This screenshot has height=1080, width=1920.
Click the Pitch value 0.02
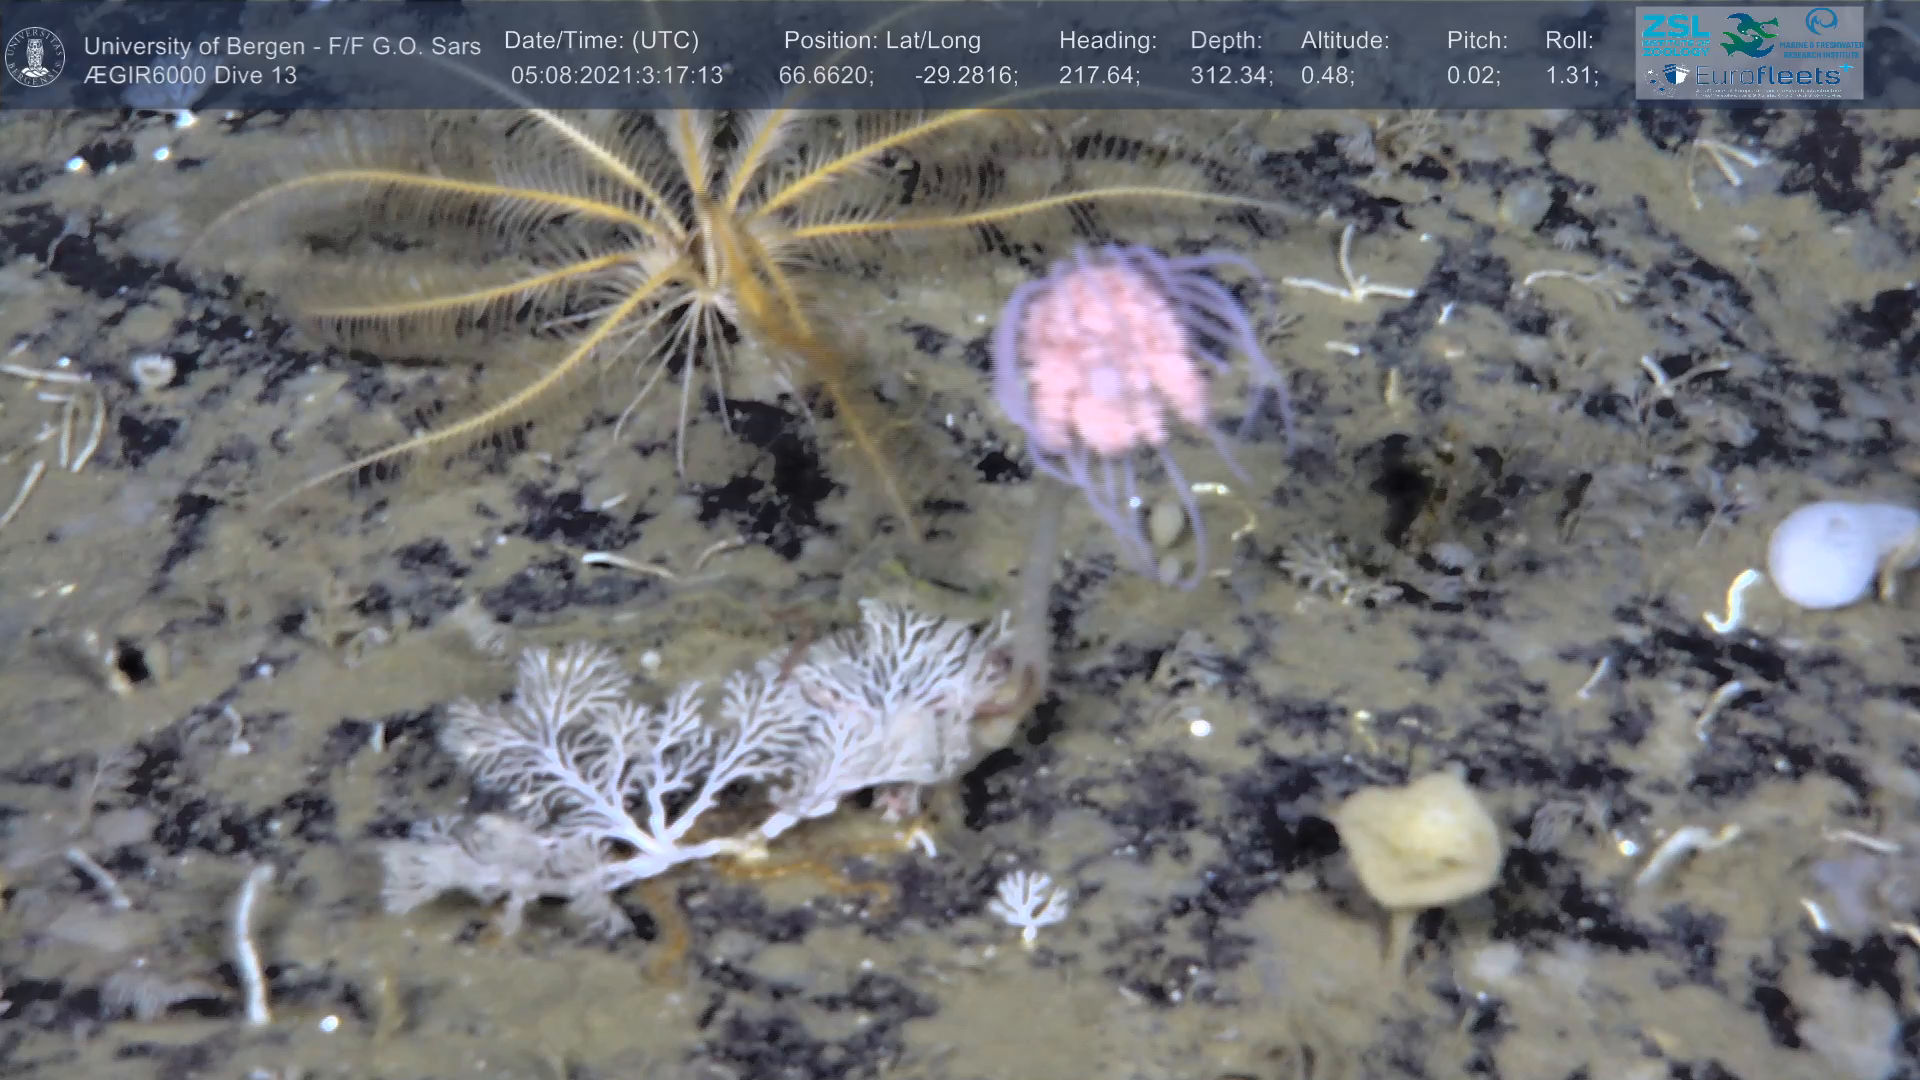point(1472,76)
